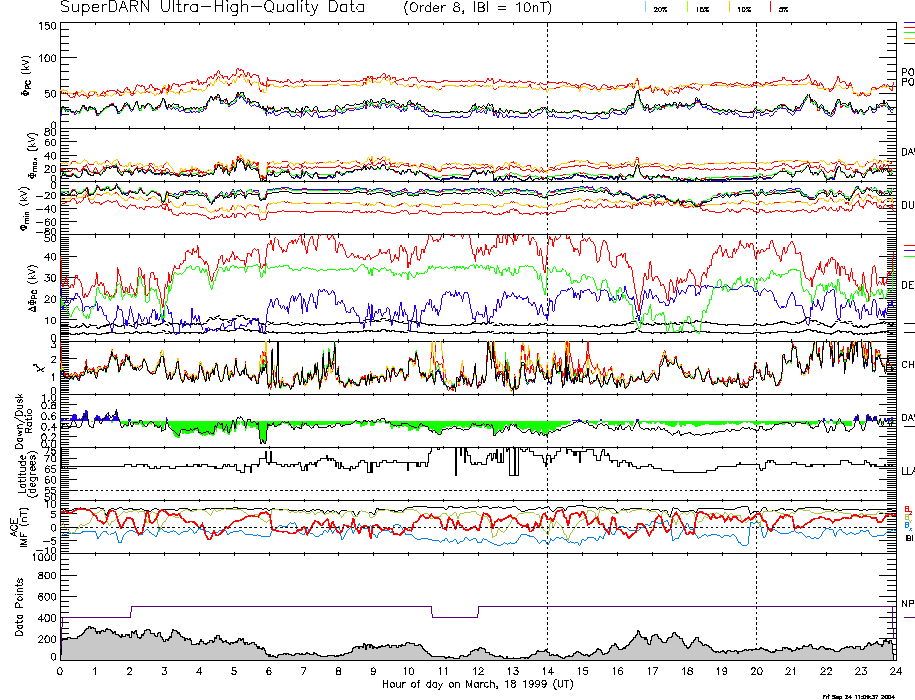Click the blue Bx legend label

[908, 527]
